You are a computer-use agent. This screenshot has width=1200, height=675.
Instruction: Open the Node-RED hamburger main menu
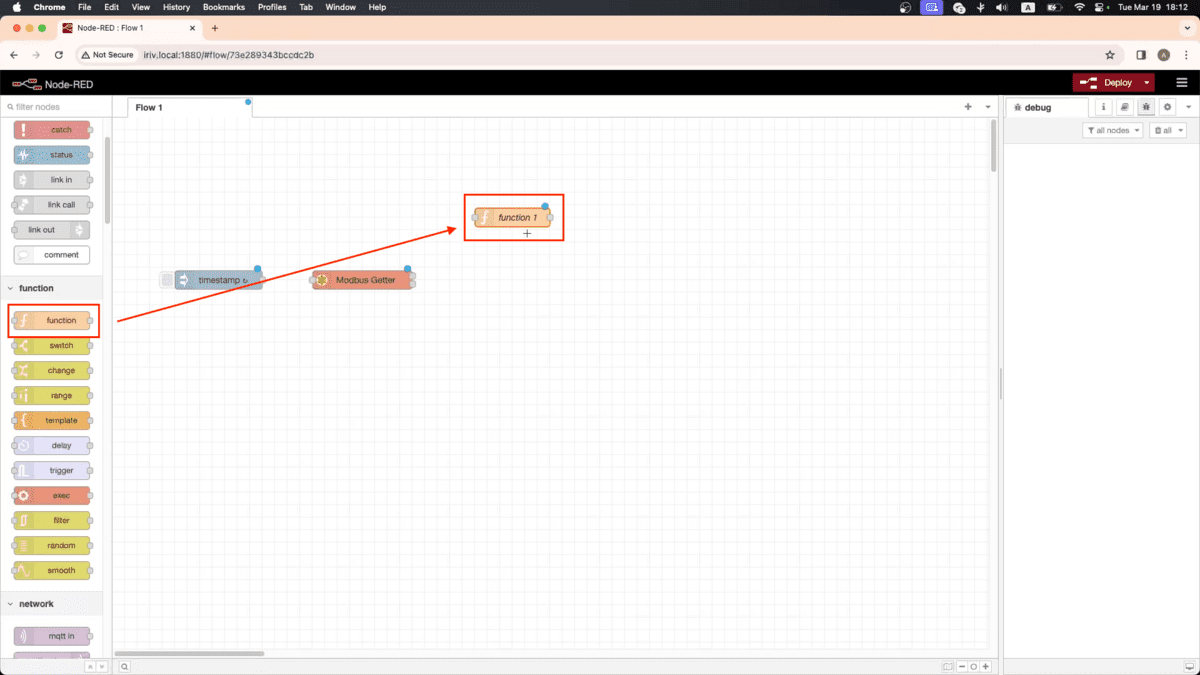1181,83
